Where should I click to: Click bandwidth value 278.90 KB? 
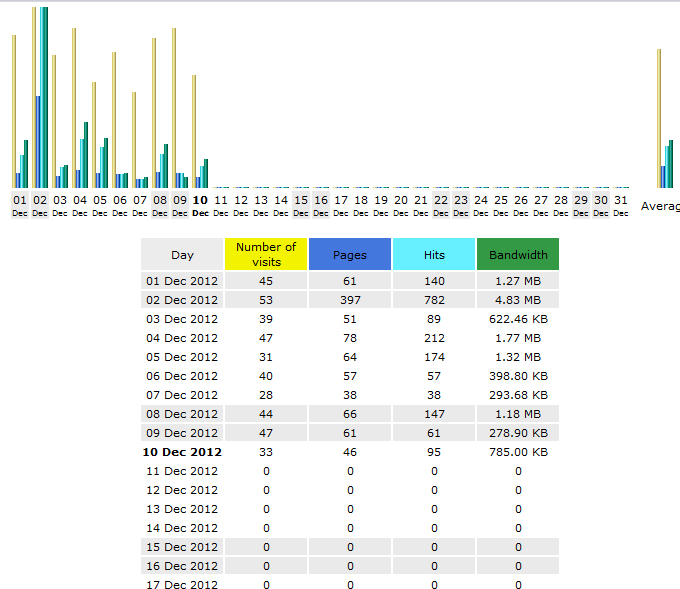coord(518,433)
